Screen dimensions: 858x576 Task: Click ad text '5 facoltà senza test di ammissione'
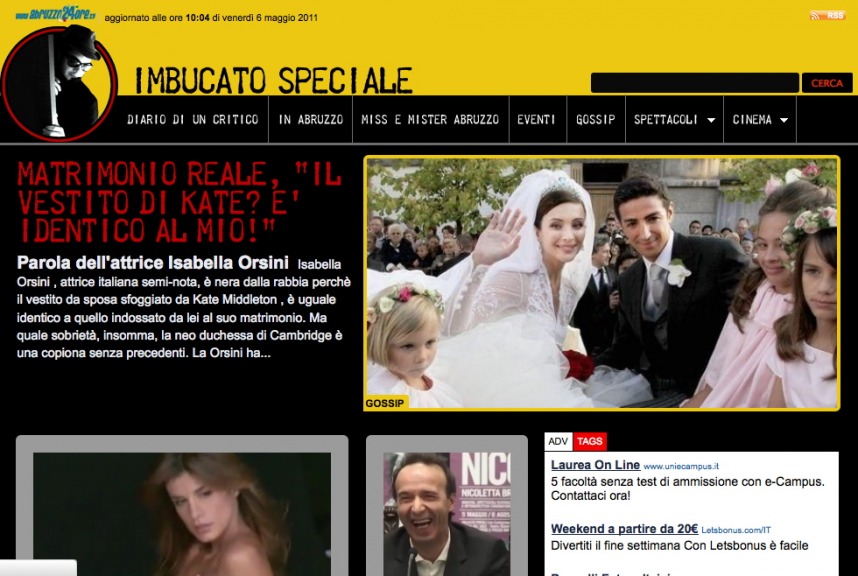pos(687,488)
